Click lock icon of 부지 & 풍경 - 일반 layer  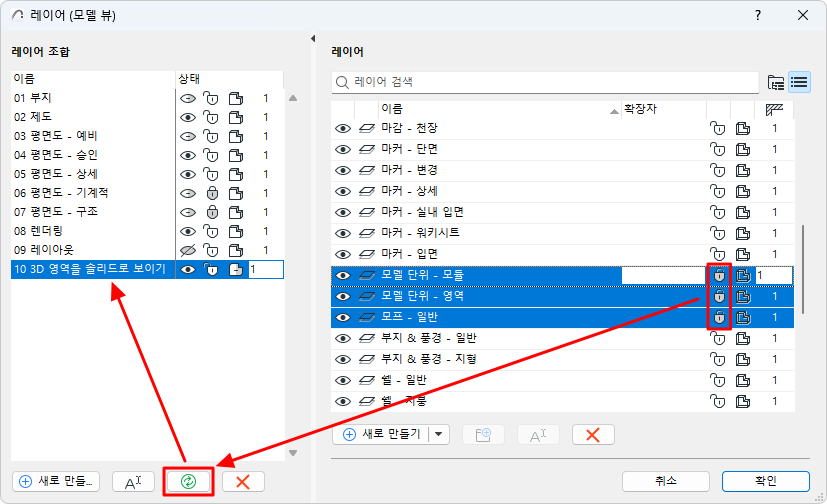click(x=718, y=338)
